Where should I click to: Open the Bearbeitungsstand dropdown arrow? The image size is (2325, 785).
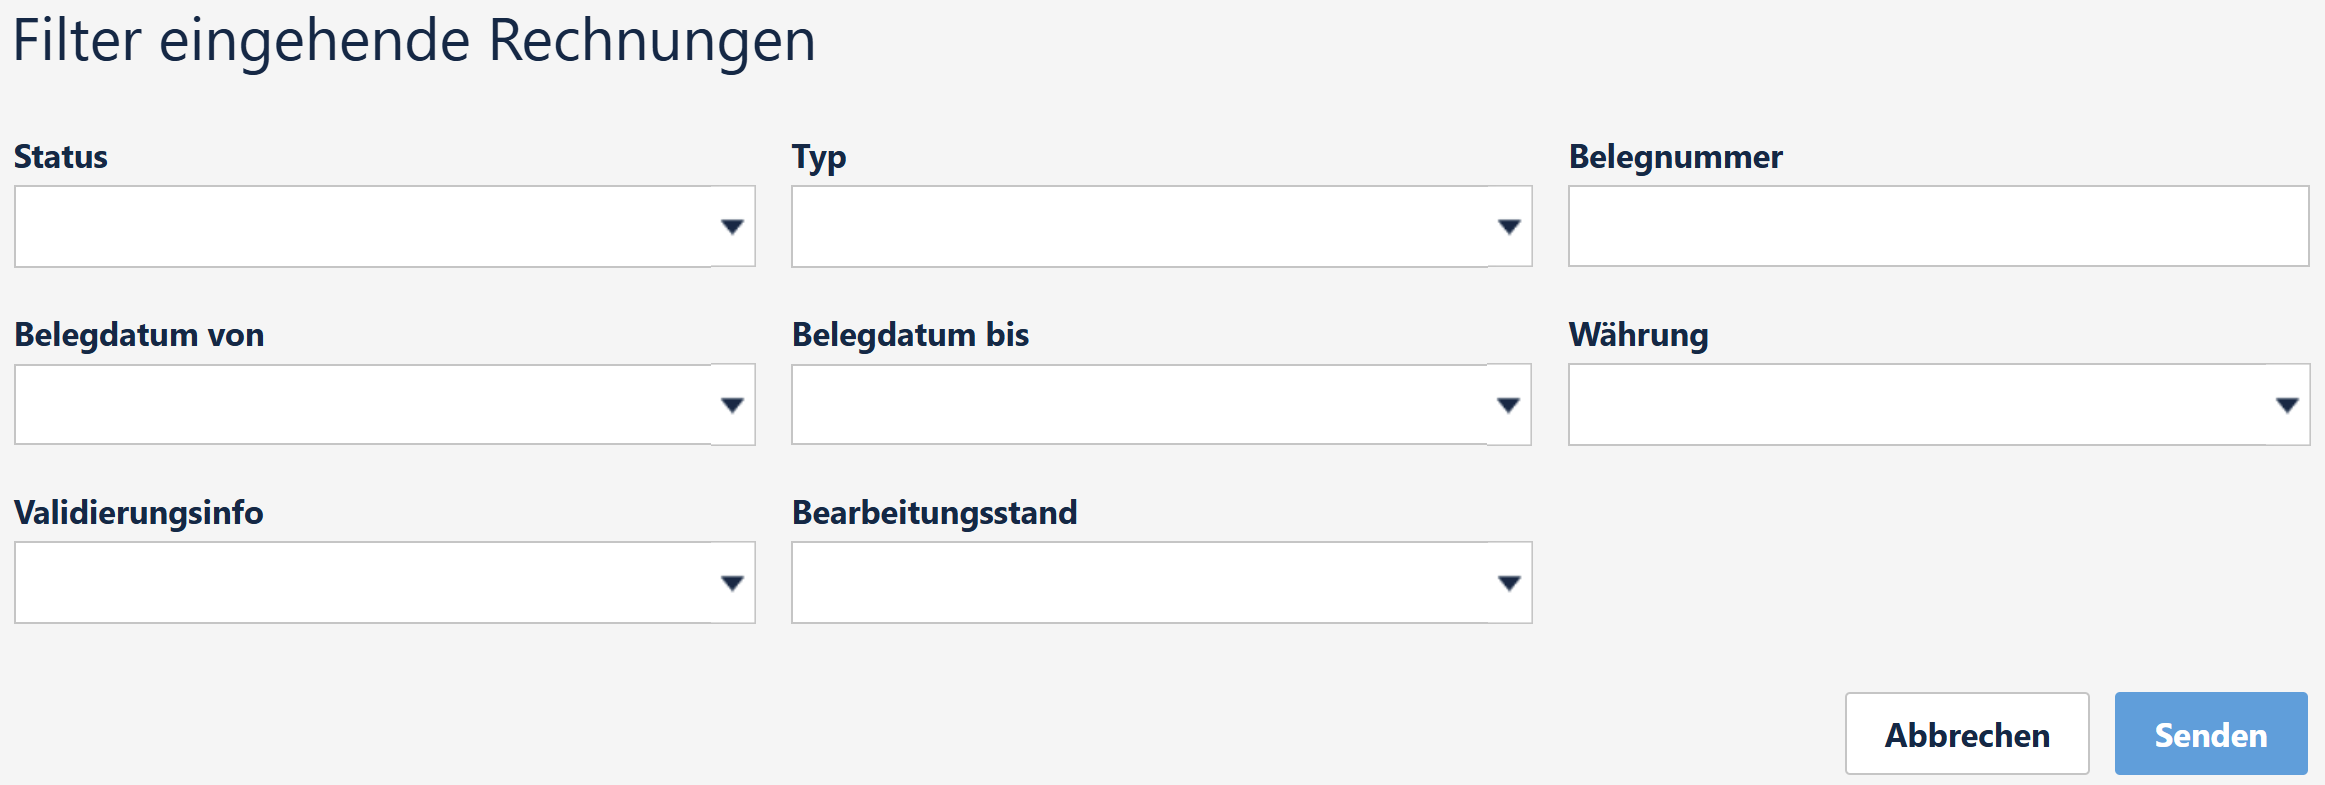point(1509,583)
